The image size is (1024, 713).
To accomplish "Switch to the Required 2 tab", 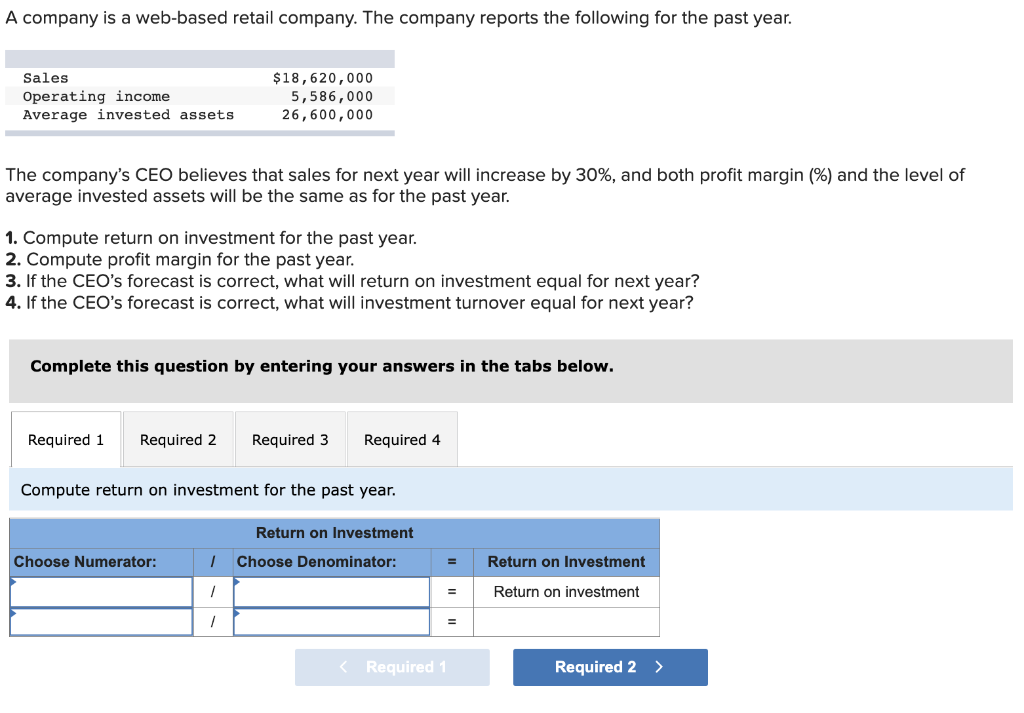I will (177, 439).
